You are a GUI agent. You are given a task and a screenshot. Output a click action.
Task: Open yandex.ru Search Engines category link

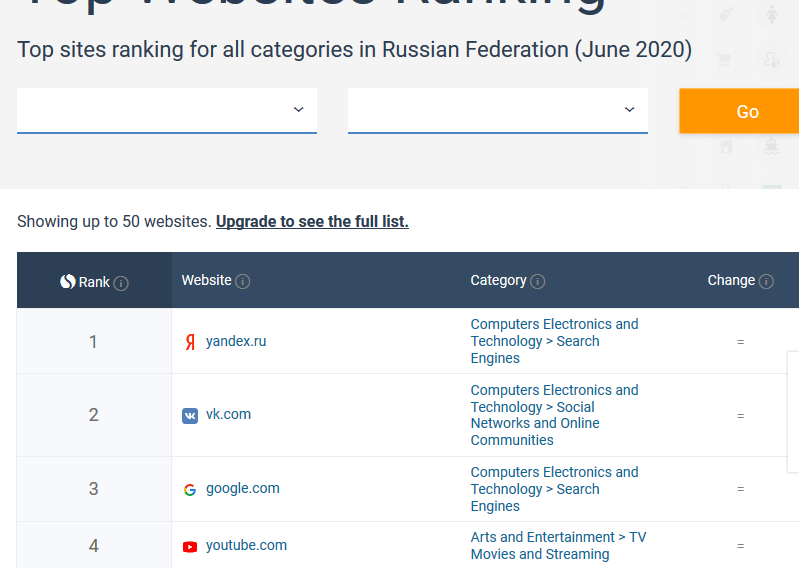tap(554, 341)
